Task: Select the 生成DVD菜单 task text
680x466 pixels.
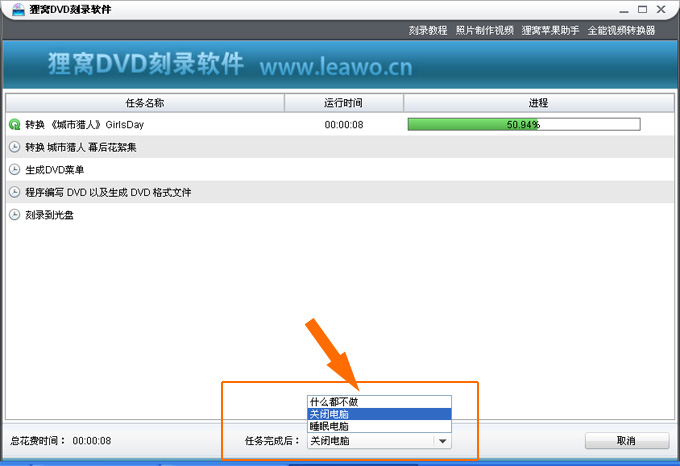Action: pyautogui.click(x=55, y=170)
